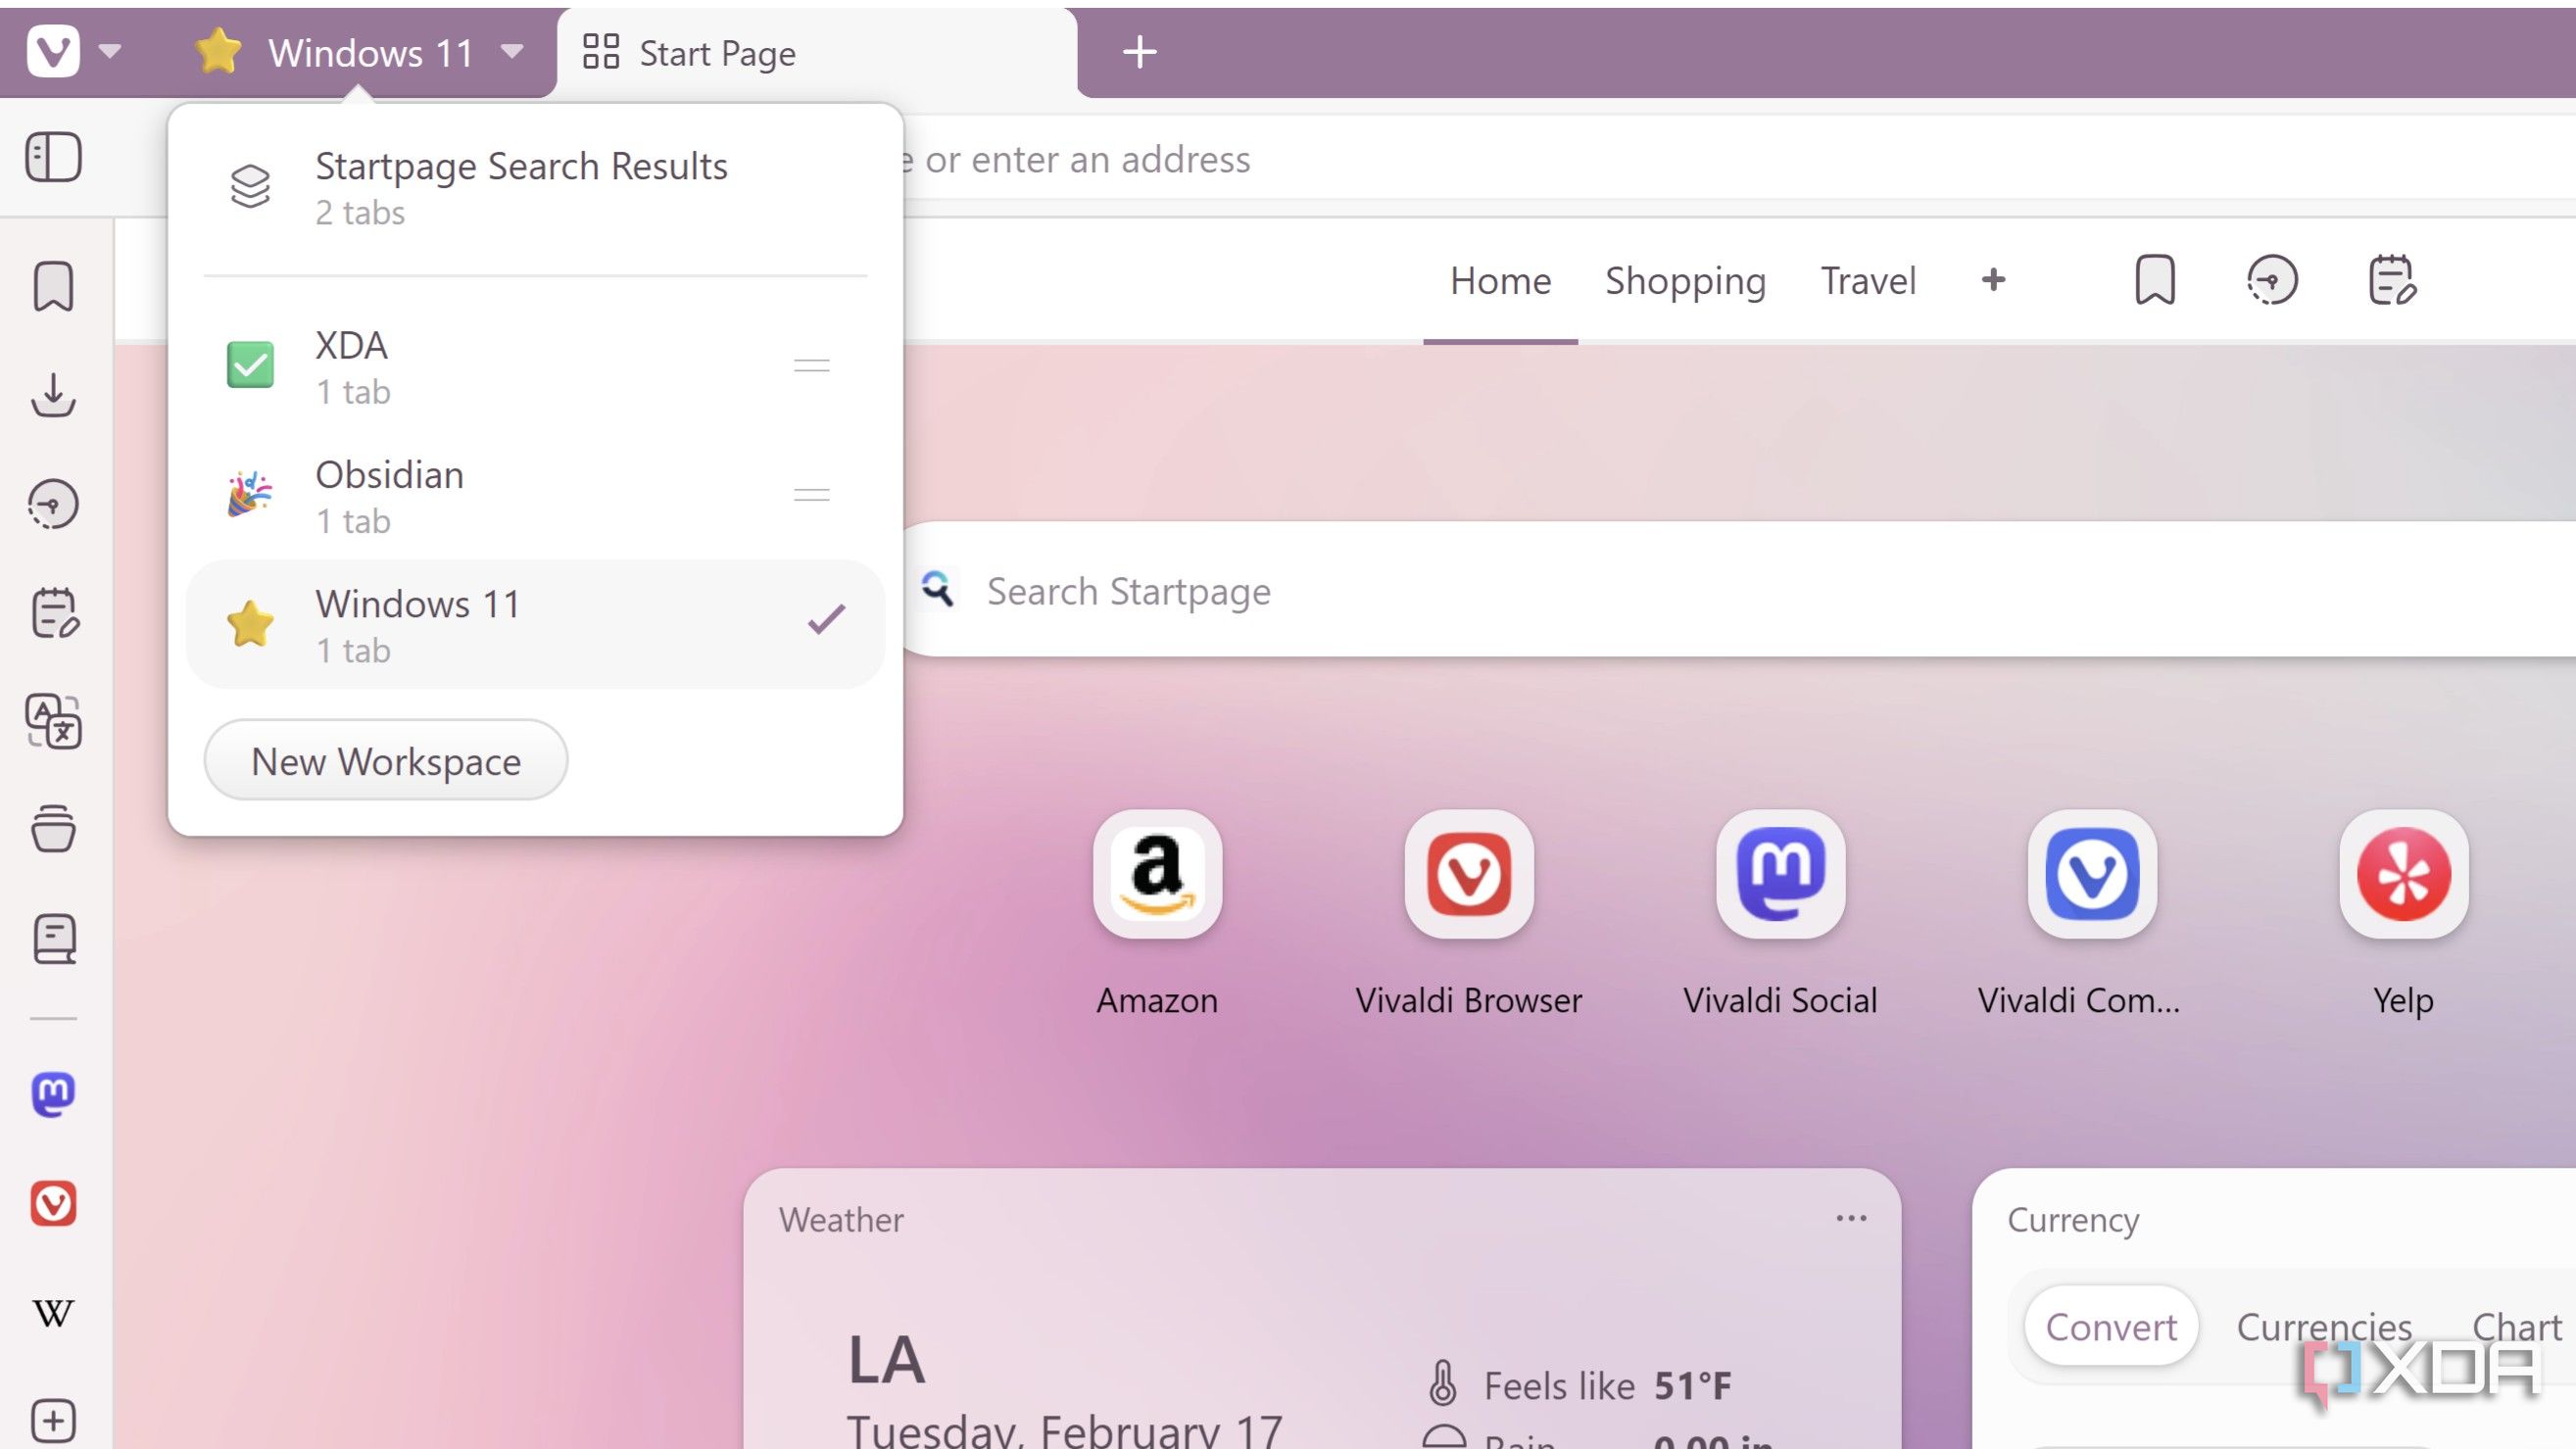2576x1449 pixels.
Task: Add a new web panel
Action: point(53,1421)
